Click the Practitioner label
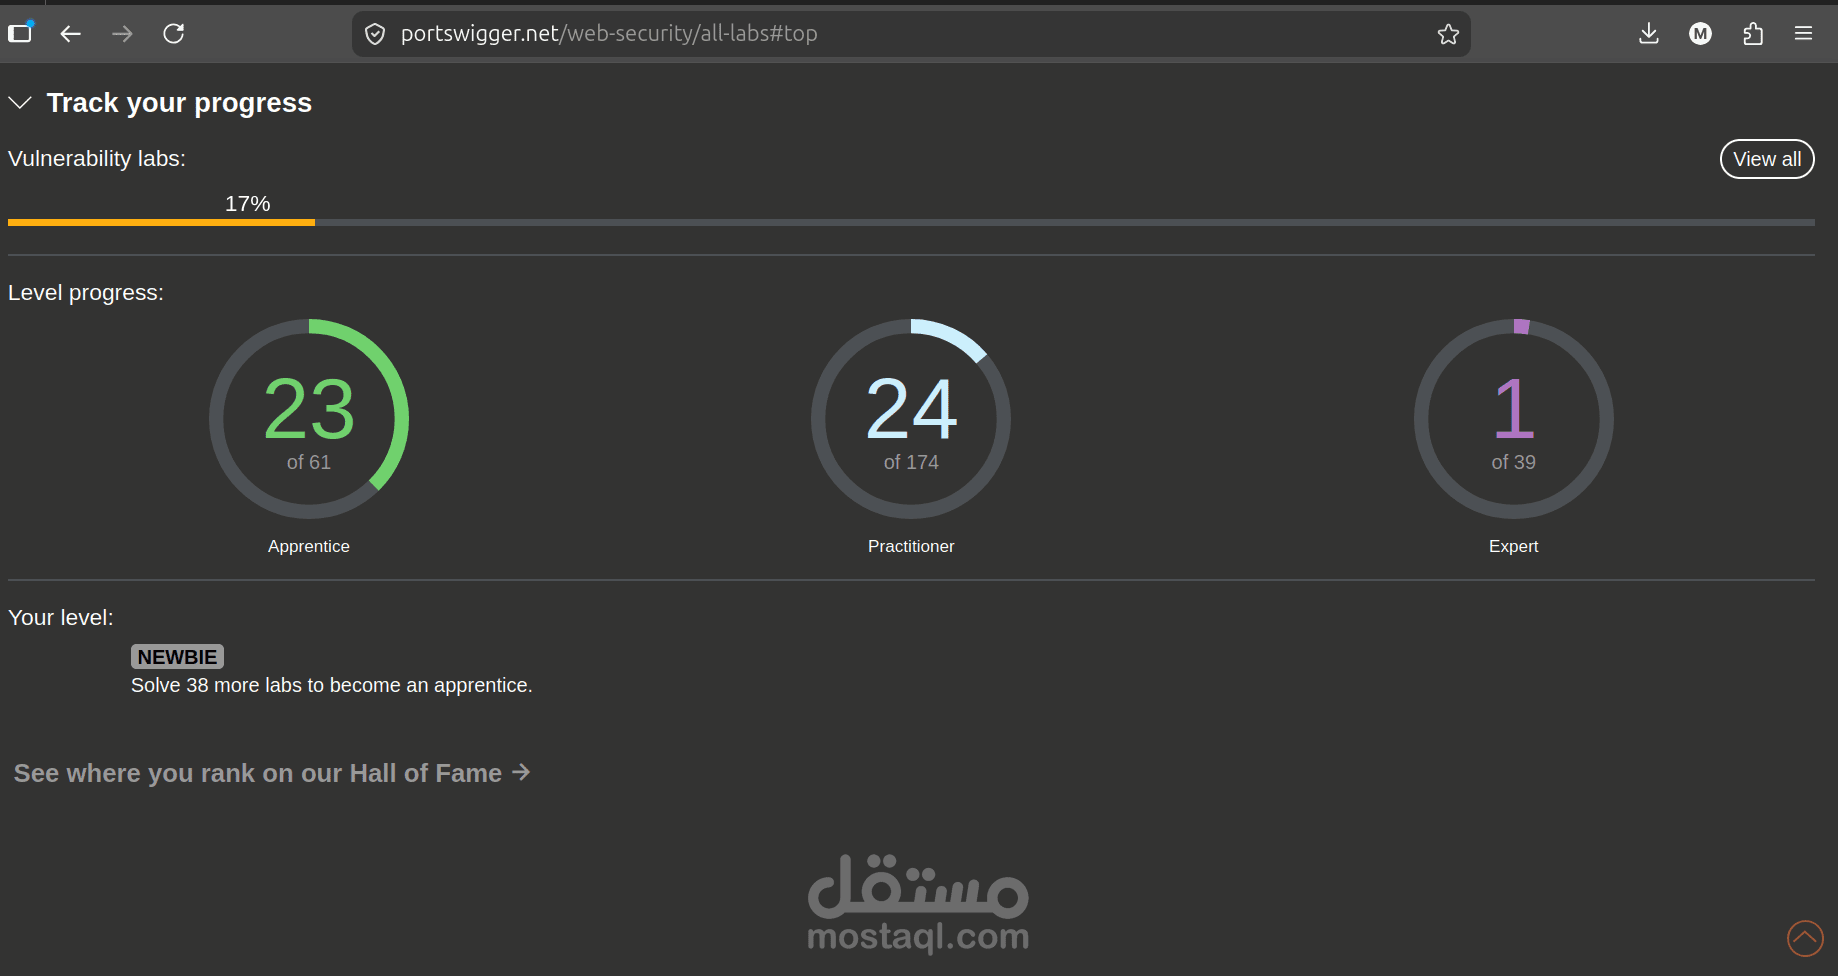Image resolution: width=1838 pixels, height=976 pixels. (911, 546)
